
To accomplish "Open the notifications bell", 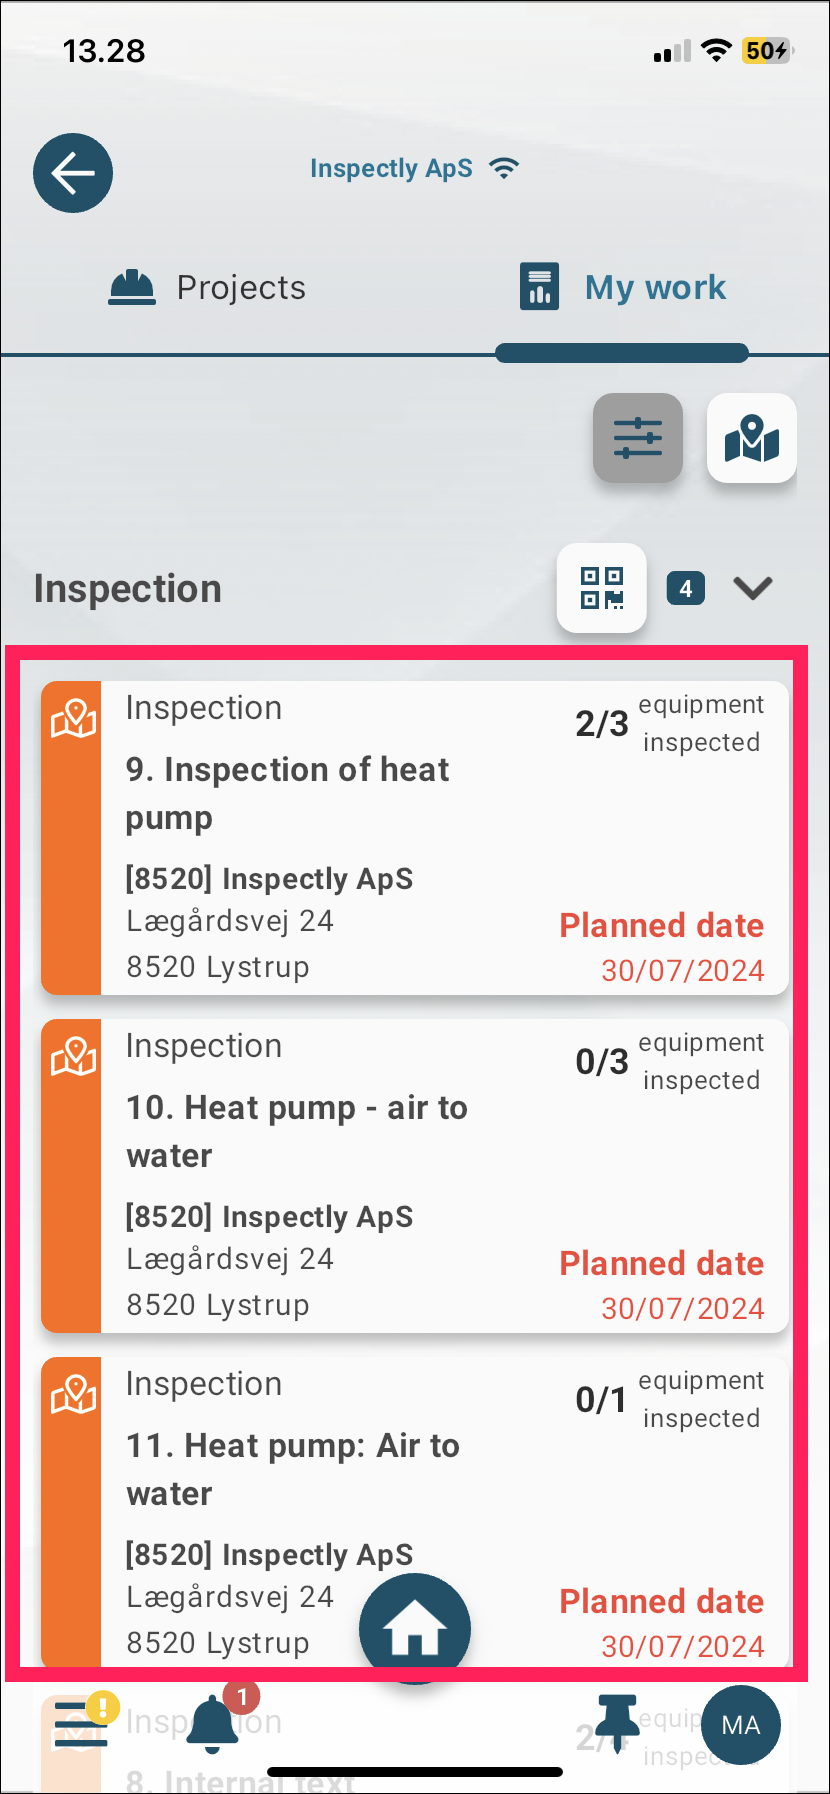I will pos(213,1724).
